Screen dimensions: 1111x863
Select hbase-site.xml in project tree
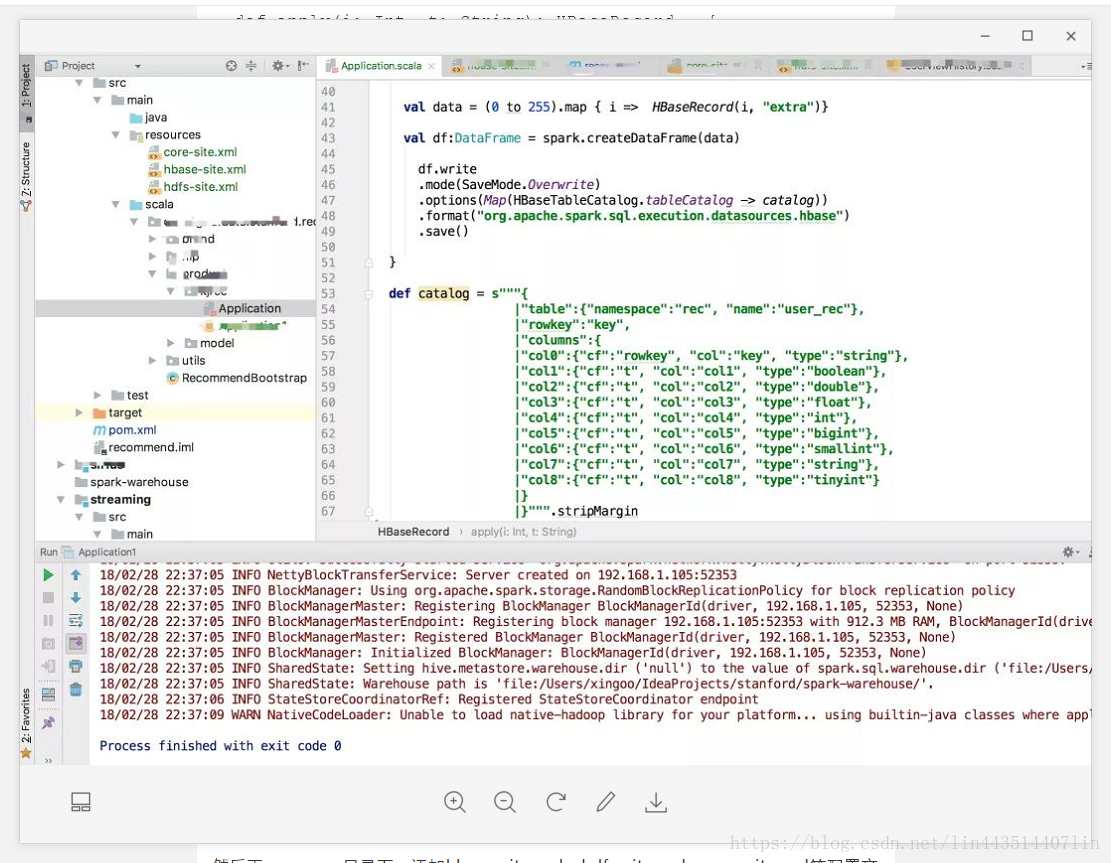click(204, 169)
